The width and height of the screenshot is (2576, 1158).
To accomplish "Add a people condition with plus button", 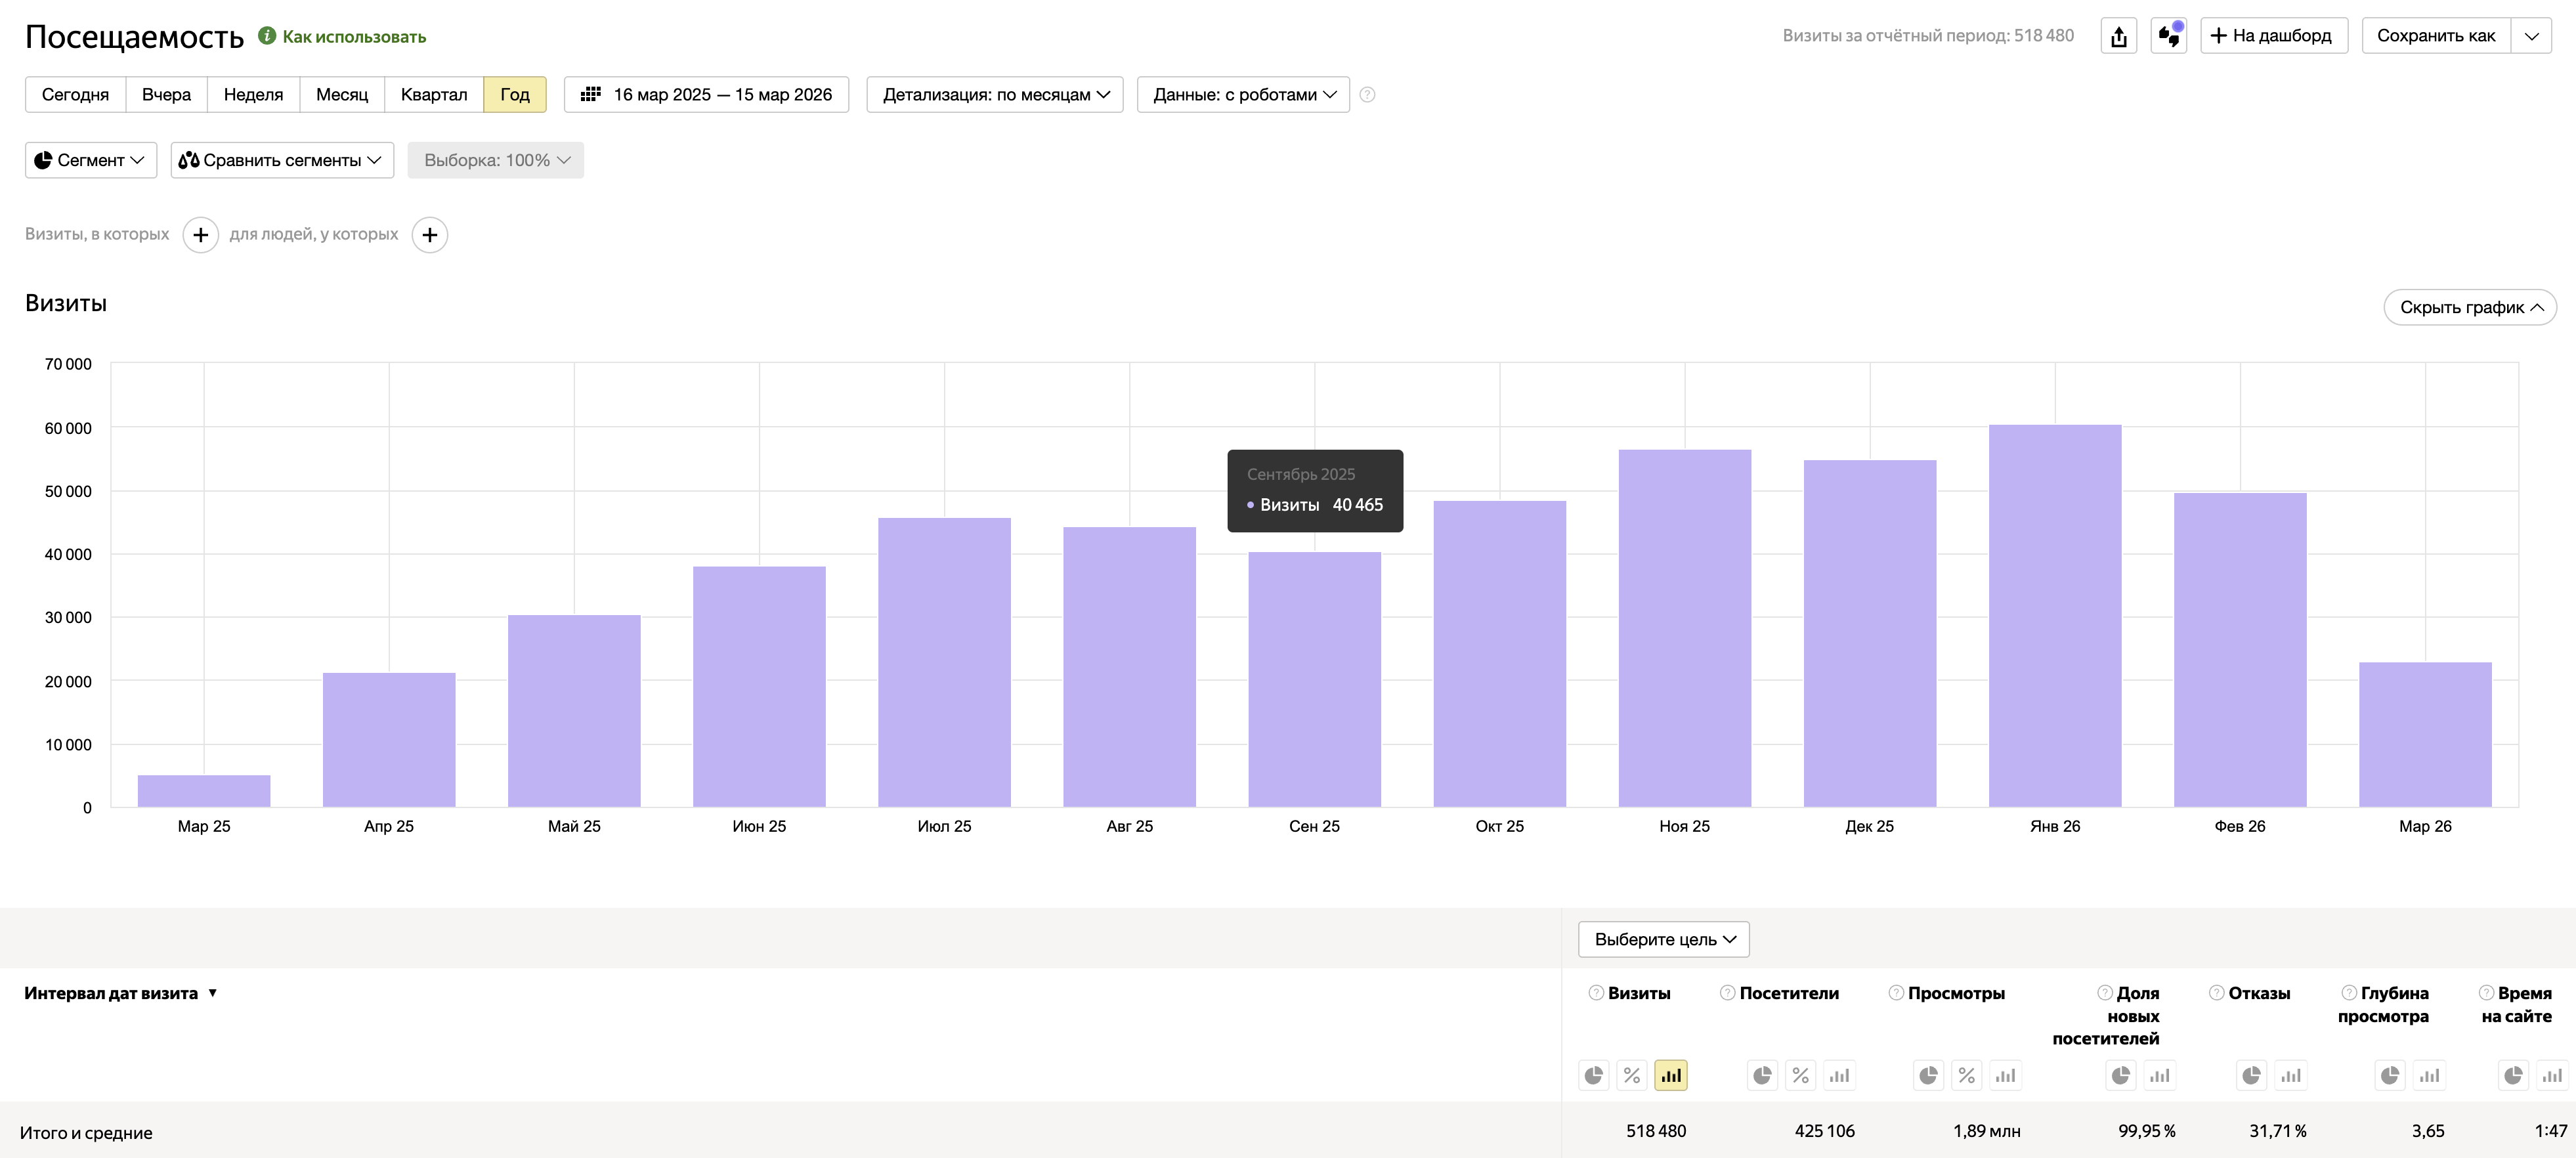I will [430, 235].
